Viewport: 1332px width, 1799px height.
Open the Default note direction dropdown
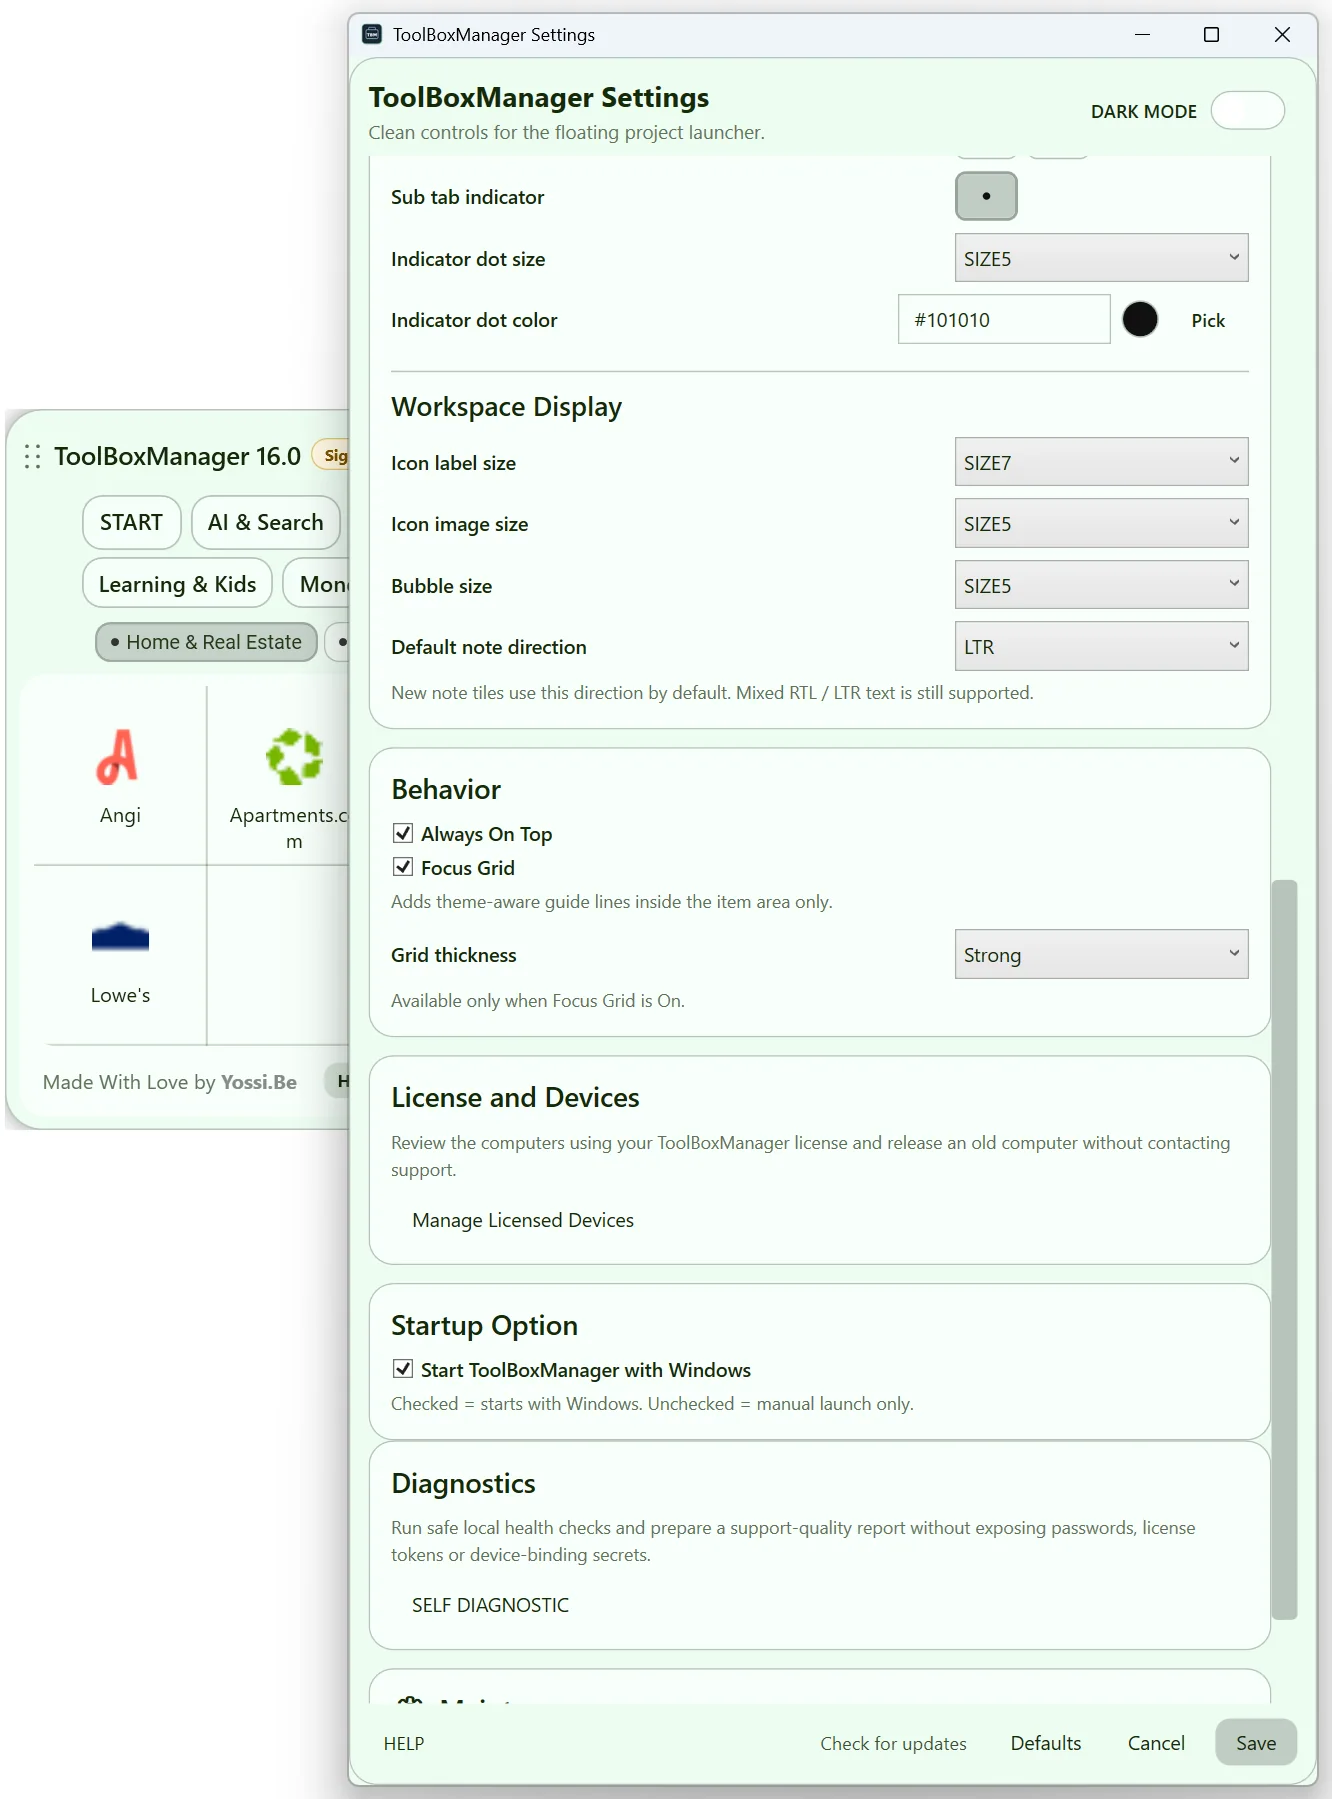pyautogui.click(x=1101, y=646)
